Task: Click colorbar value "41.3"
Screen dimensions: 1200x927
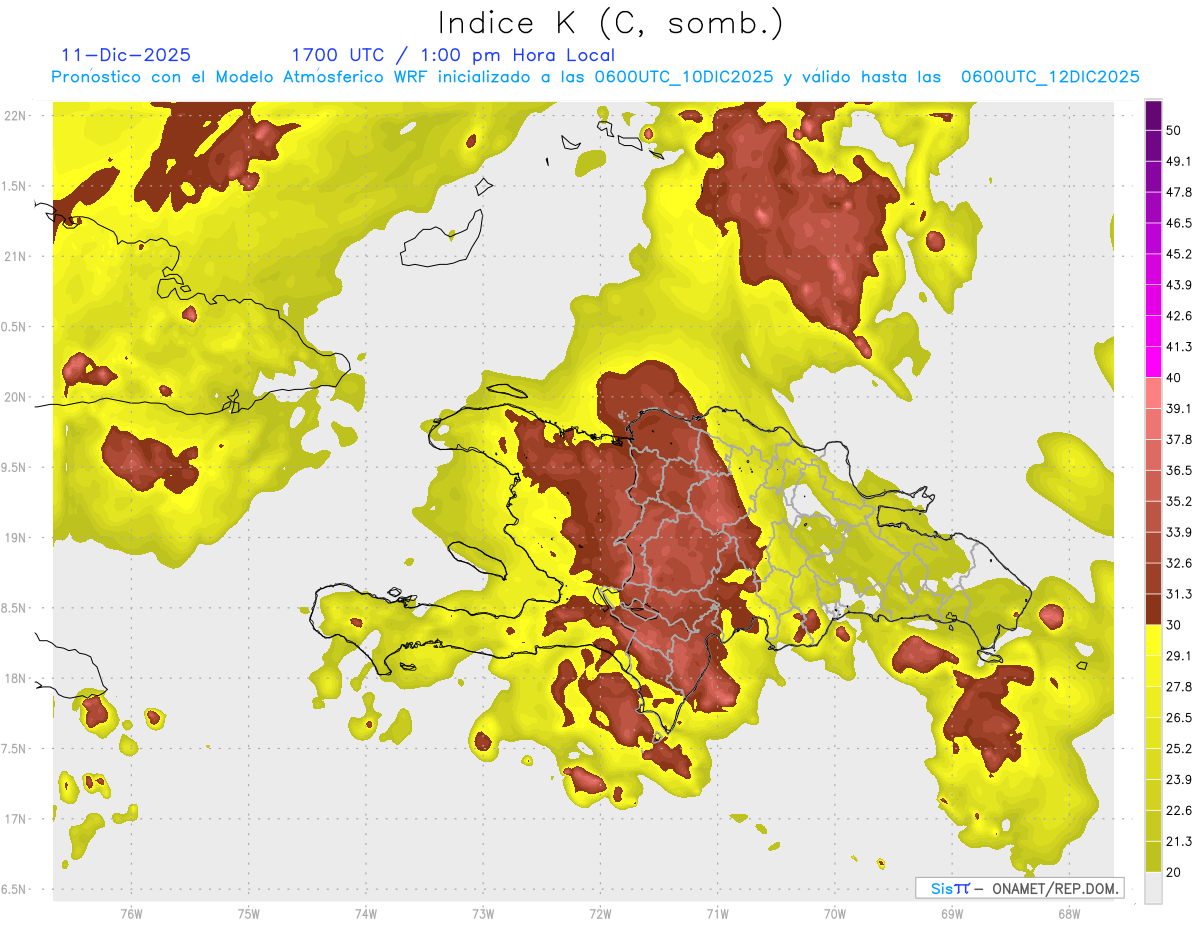Action: click(1180, 347)
